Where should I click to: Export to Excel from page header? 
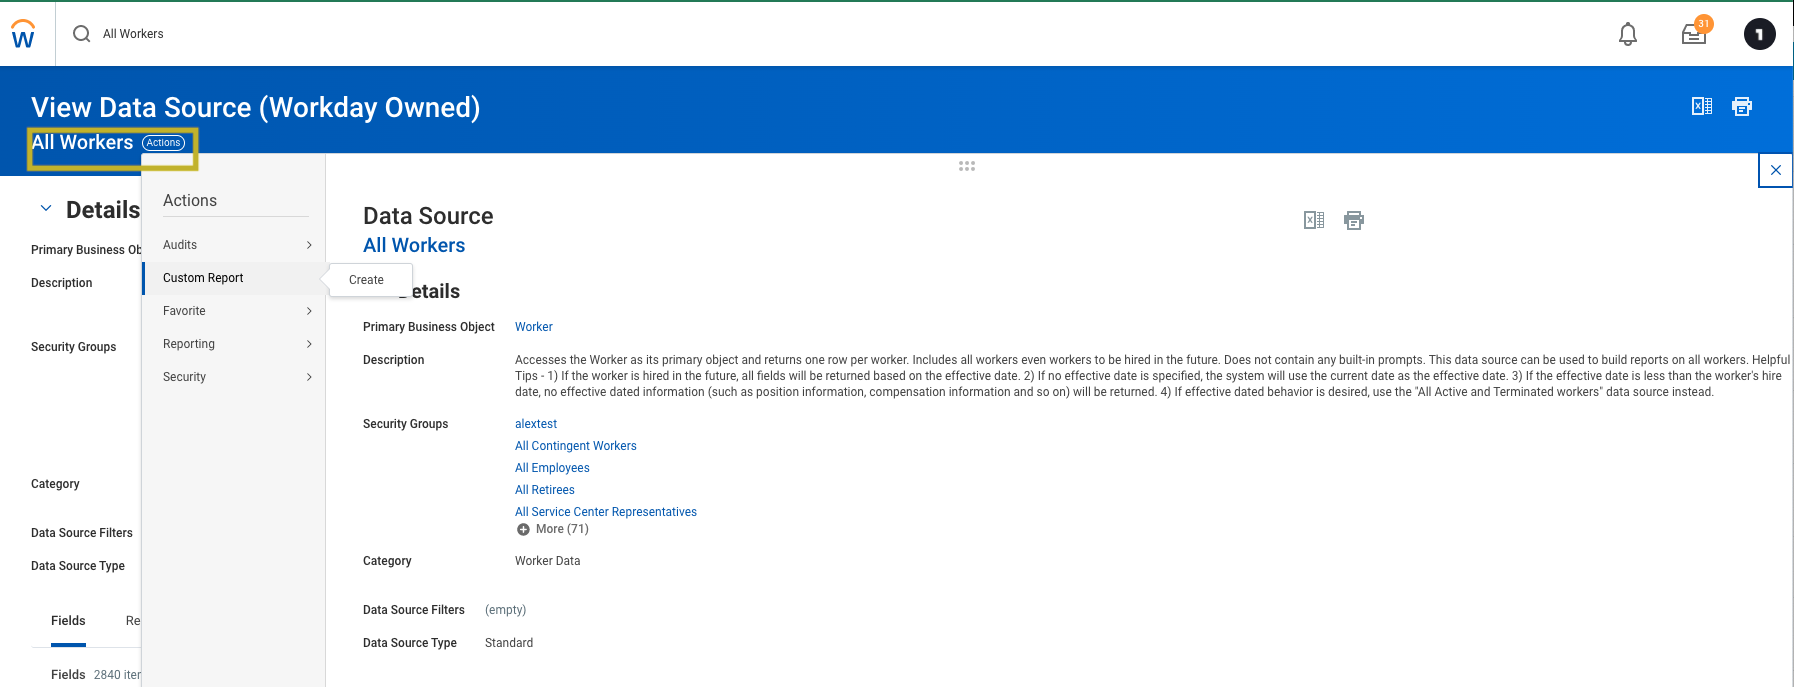[x=1701, y=106]
